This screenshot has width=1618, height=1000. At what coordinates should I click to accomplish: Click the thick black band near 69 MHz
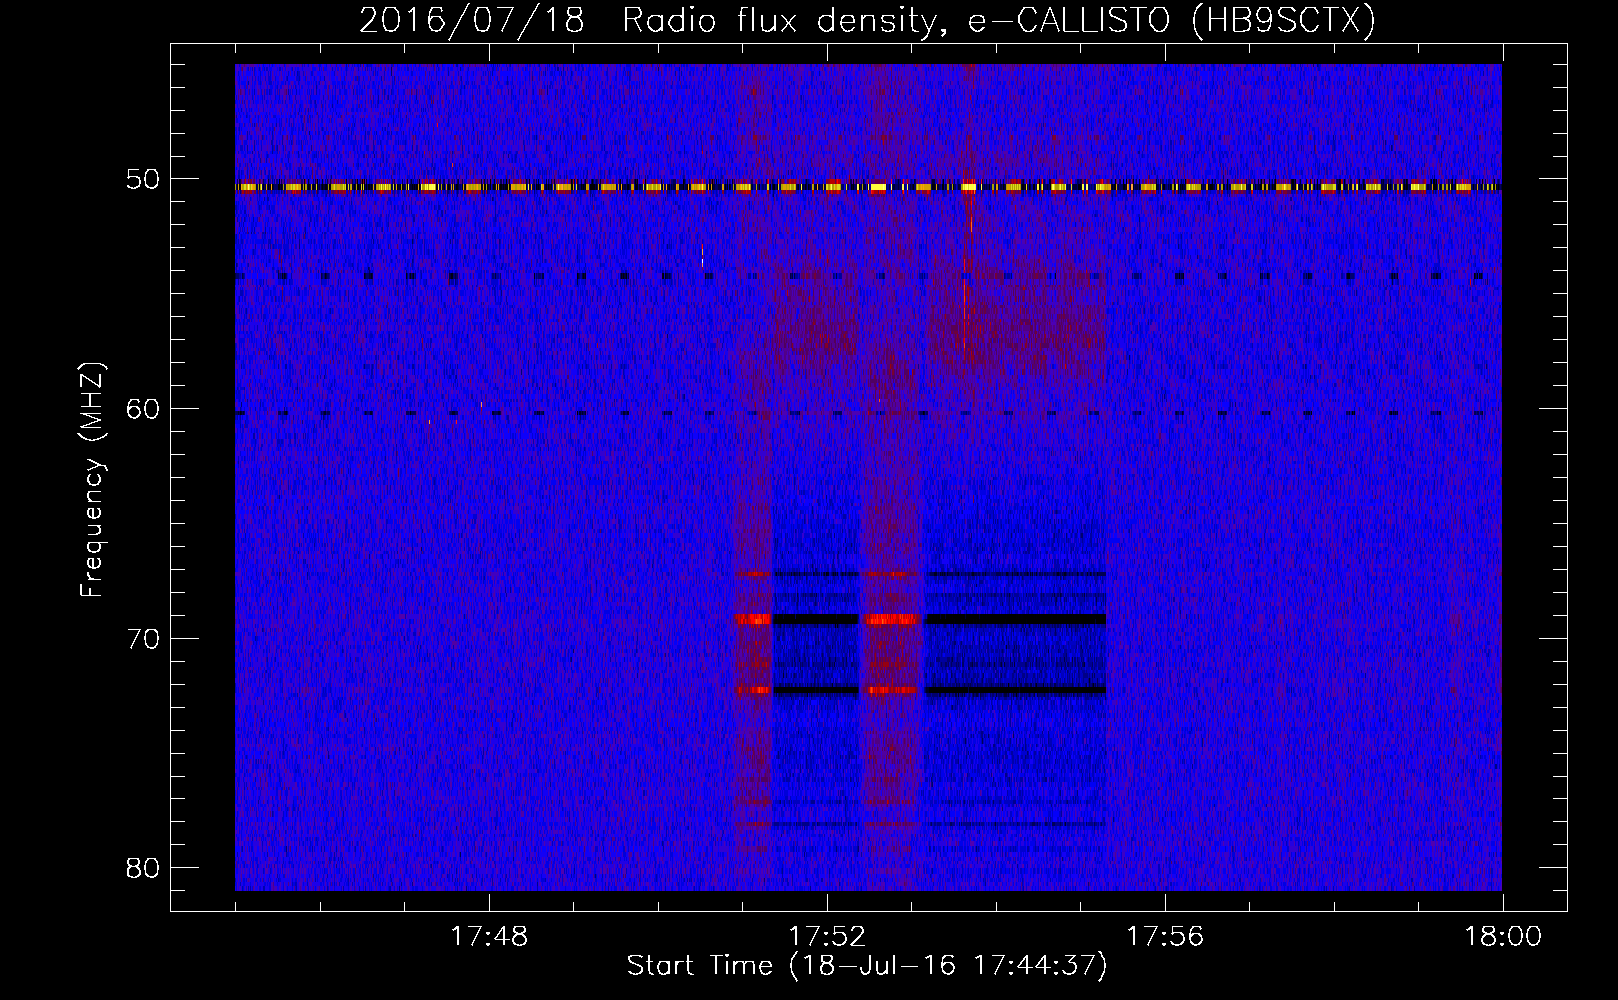coord(939,619)
